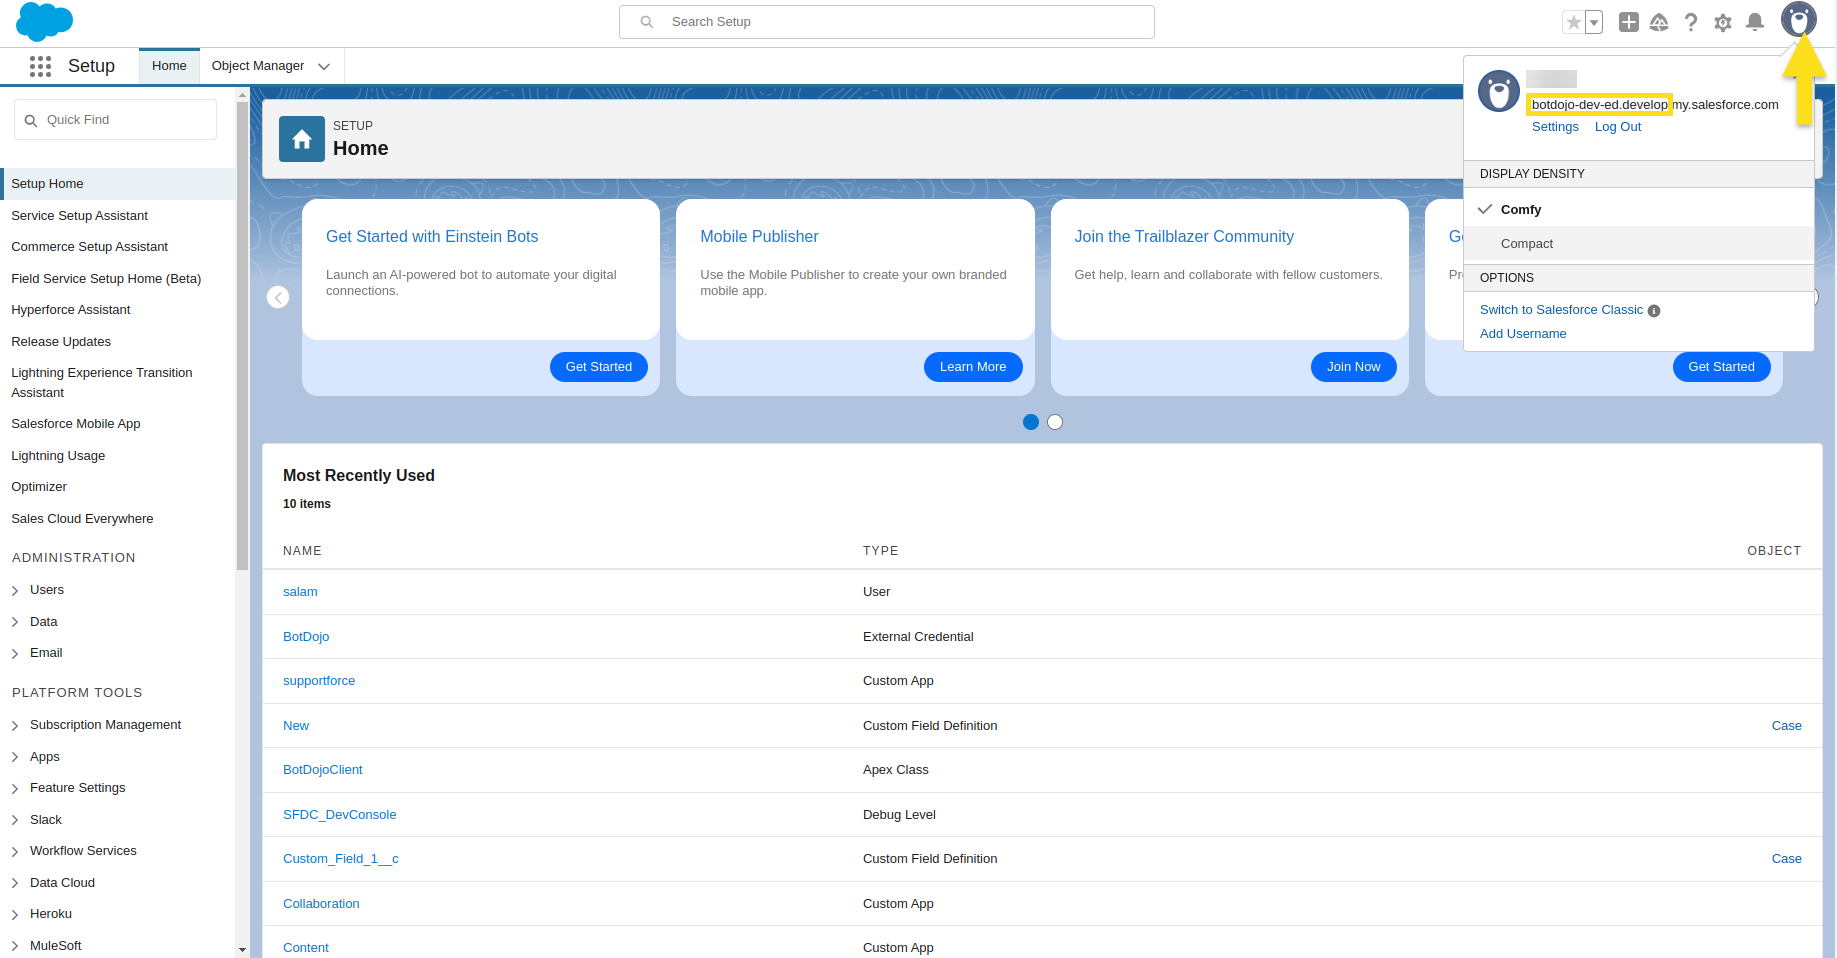This screenshot has width=1837, height=958.
Task: Expand the Workflow Services node
Action: pos(15,852)
